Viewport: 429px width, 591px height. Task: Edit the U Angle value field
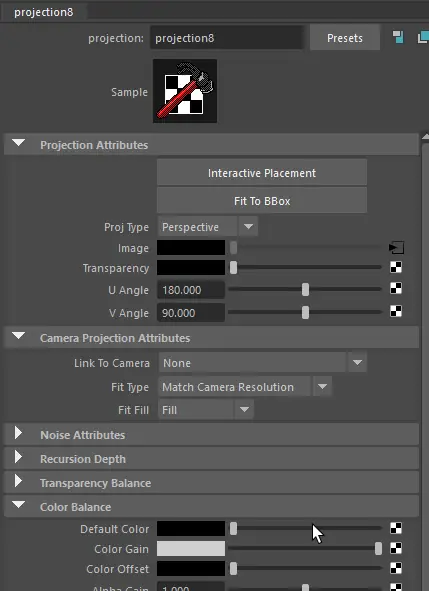click(191, 290)
